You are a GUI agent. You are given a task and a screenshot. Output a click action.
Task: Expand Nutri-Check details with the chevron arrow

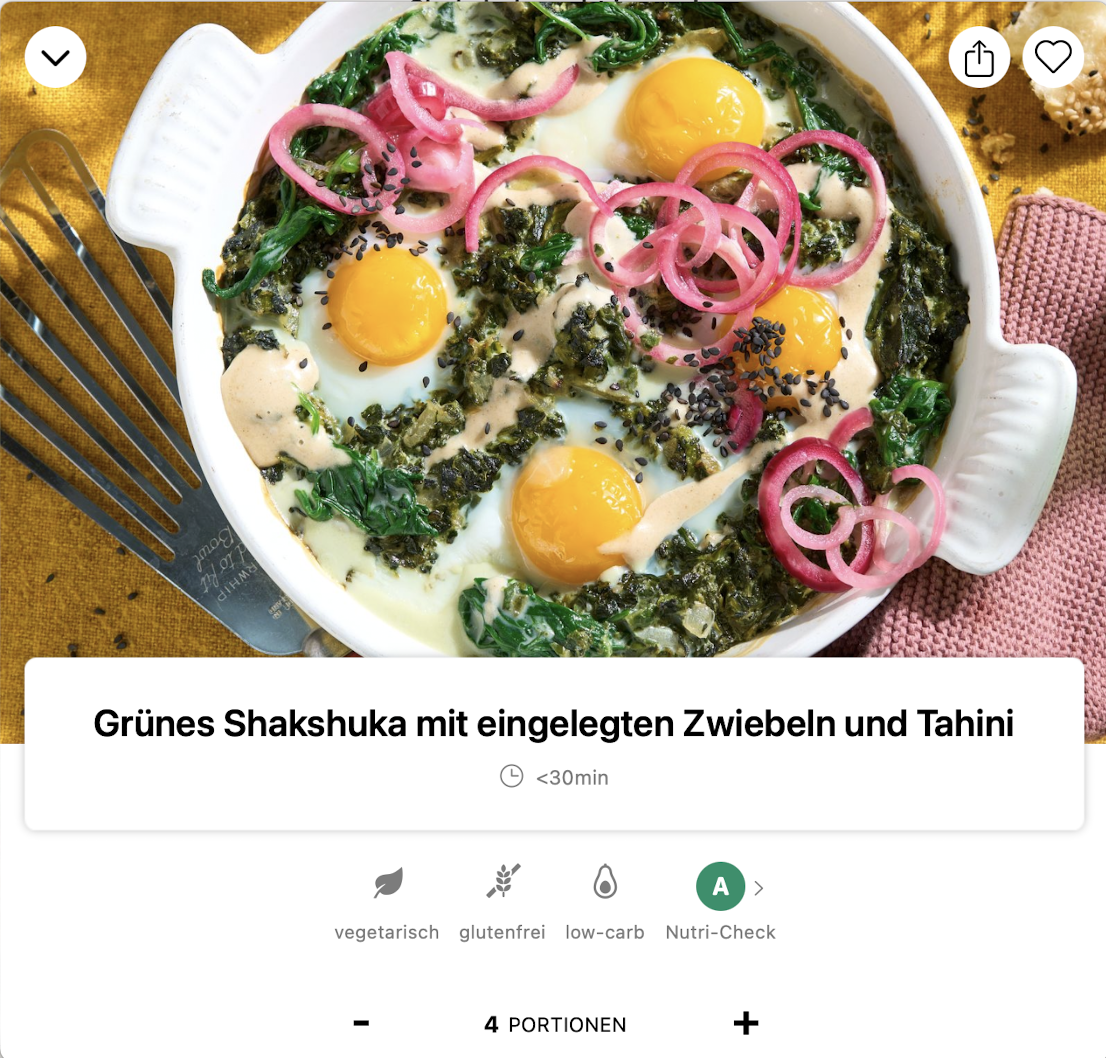pyautogui.click(x=758, y=888)
